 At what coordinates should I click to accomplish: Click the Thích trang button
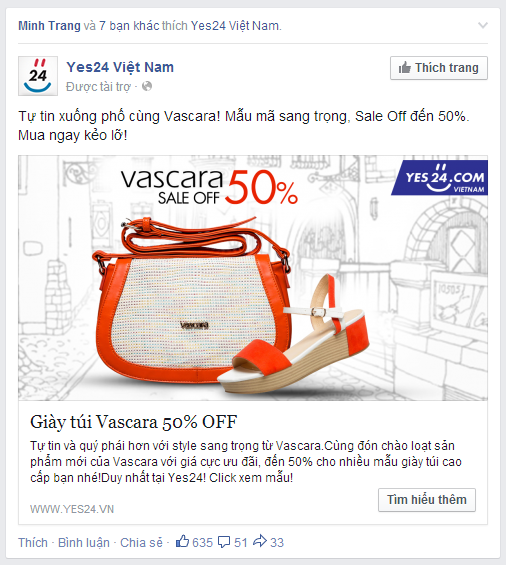tap(439, 68)
